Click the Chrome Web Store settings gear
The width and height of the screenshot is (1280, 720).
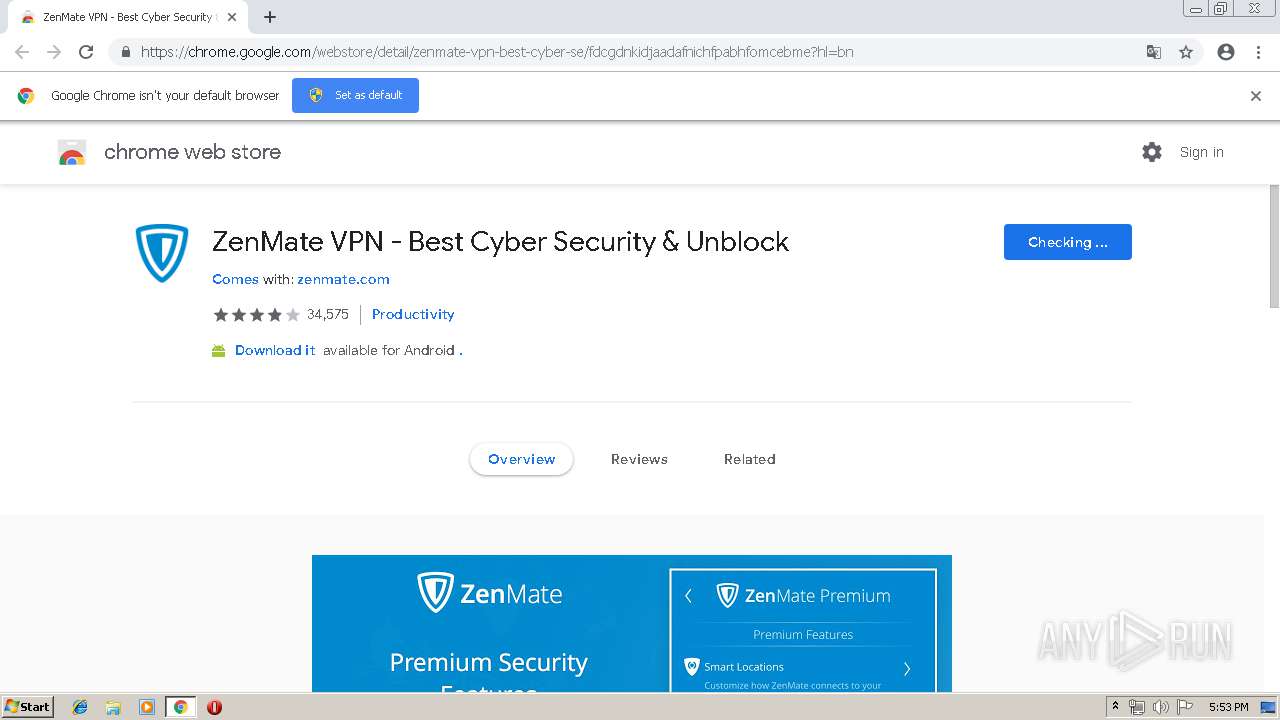[1152, 152]
